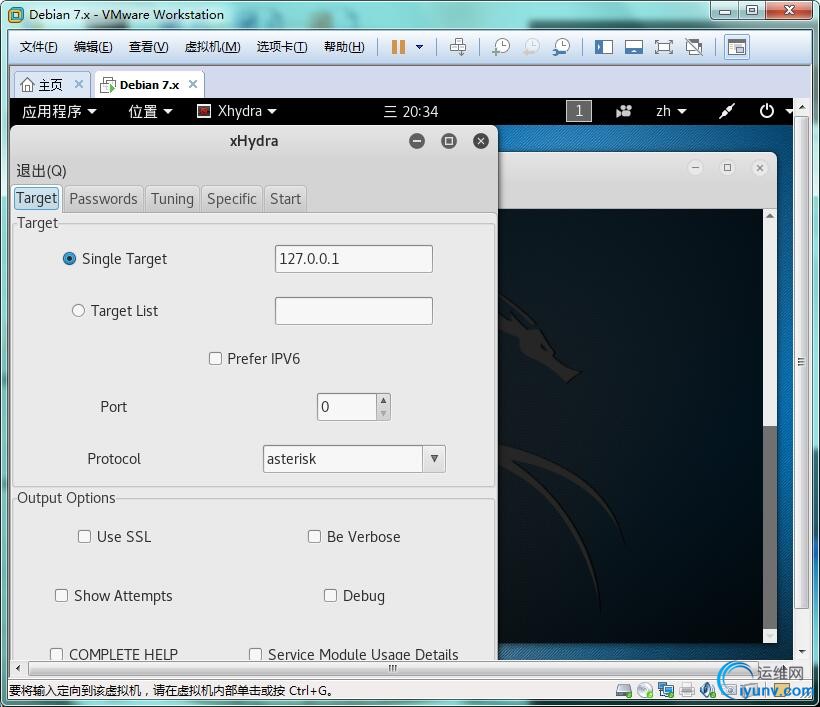Toggle VMware library sidebar icon
Image resolution: width=820 pixels, height=707 pixels.
pyautogui.click(x=603, y=47)
